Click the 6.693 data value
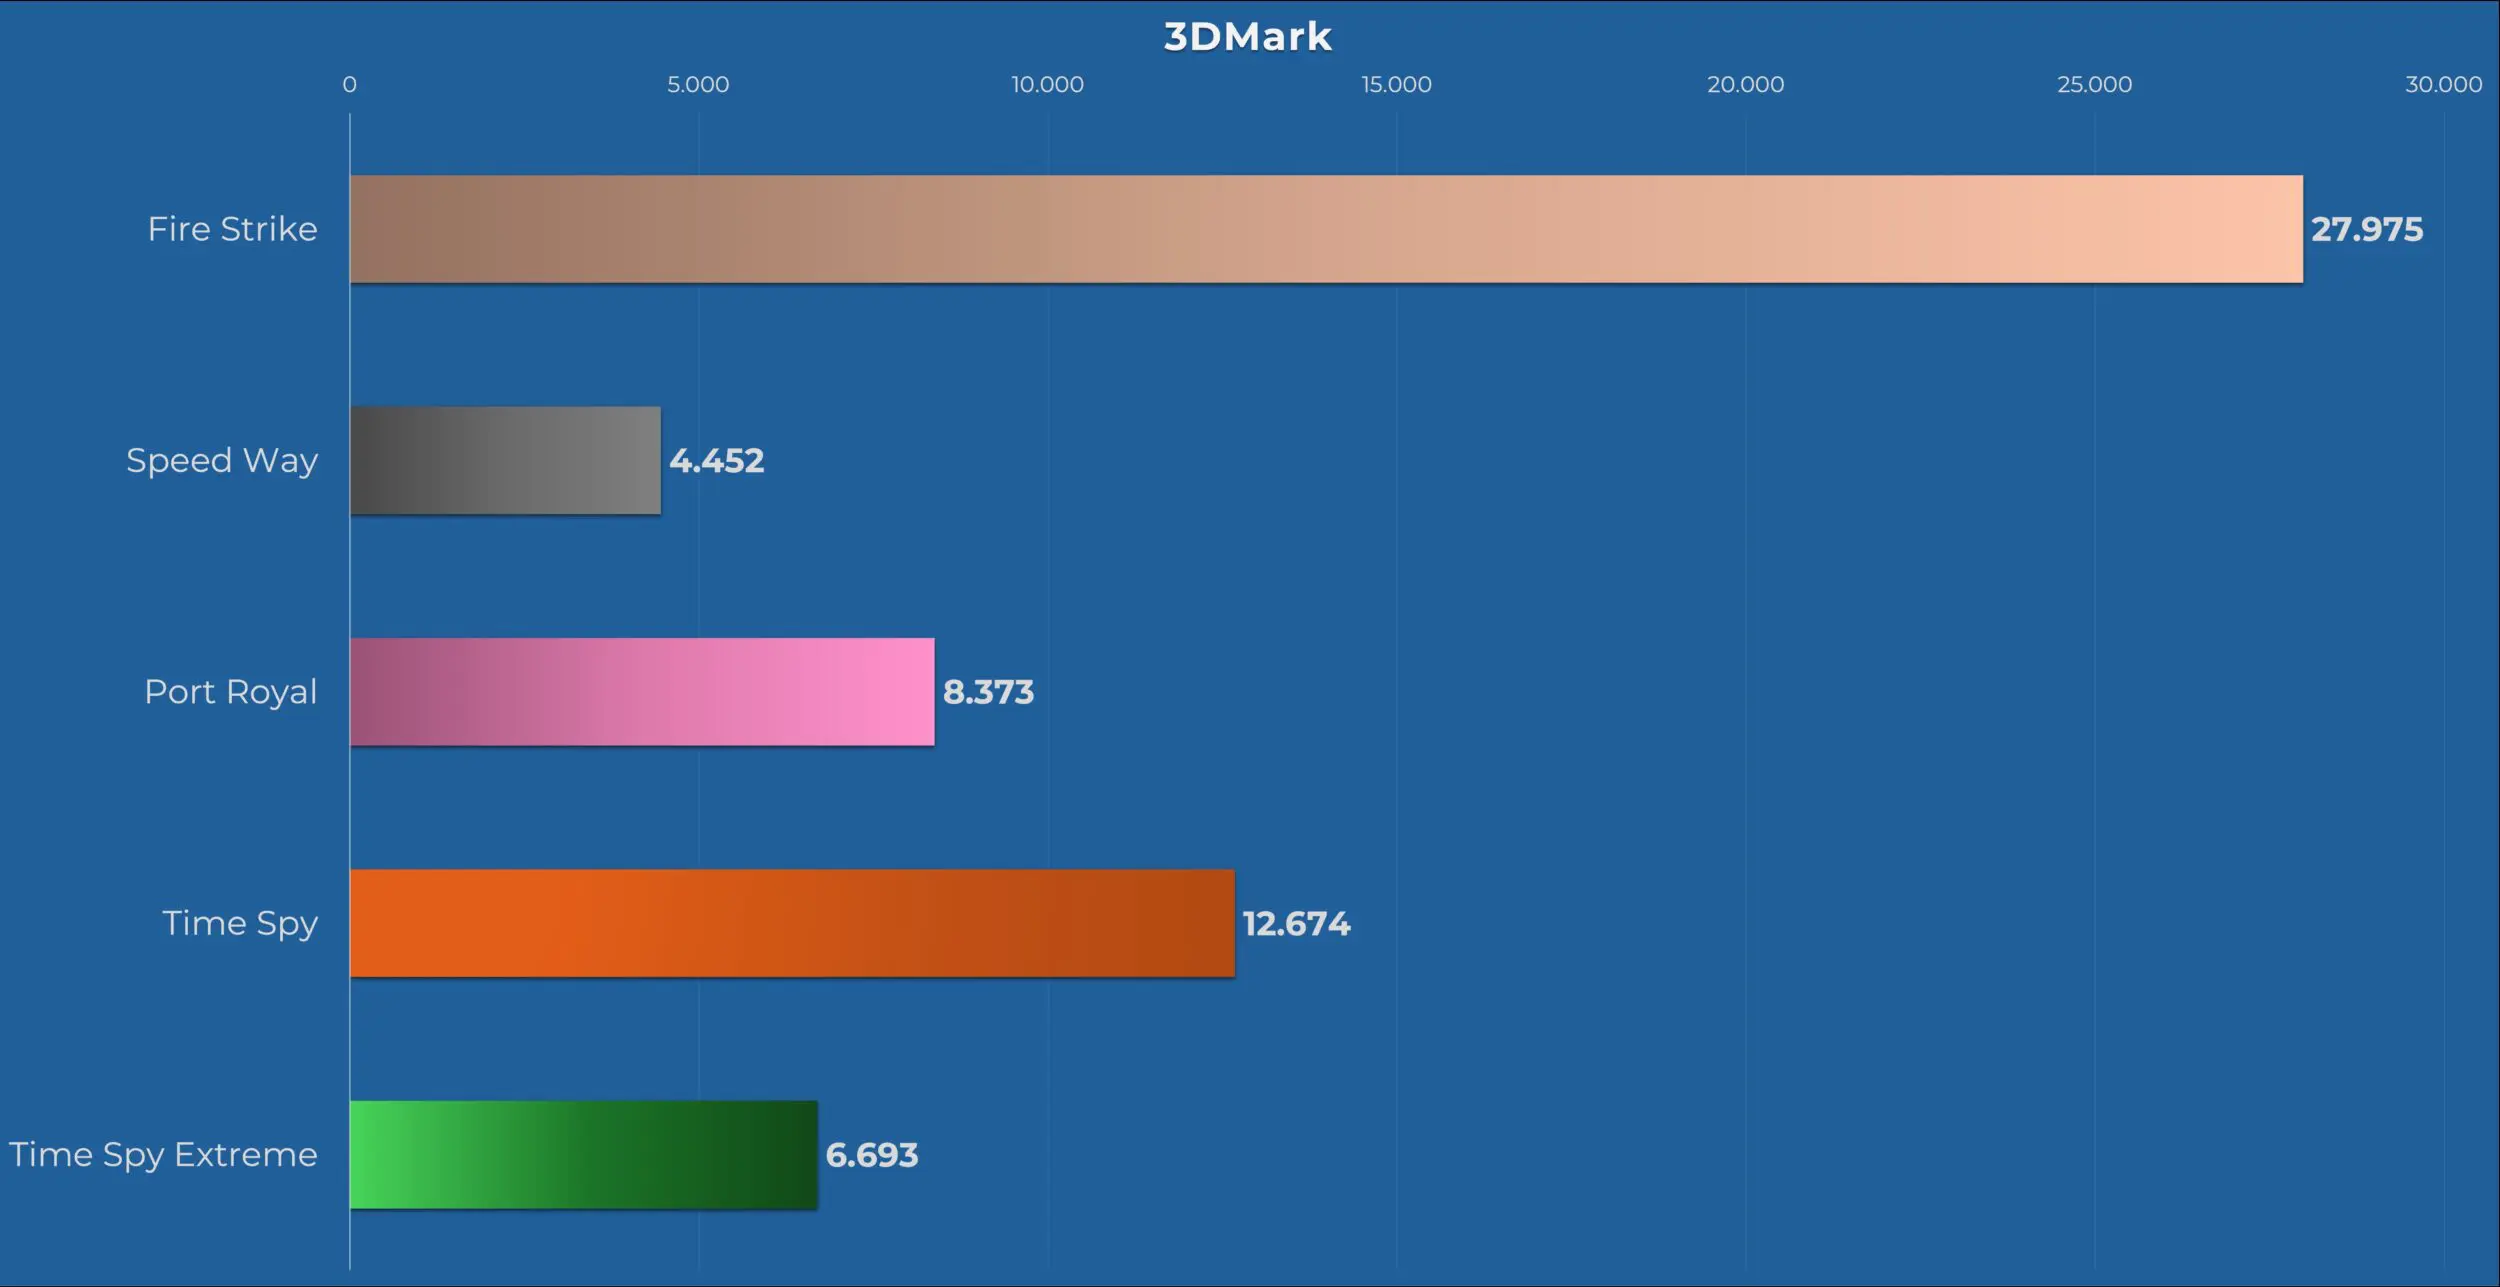 click(872, 1155)
